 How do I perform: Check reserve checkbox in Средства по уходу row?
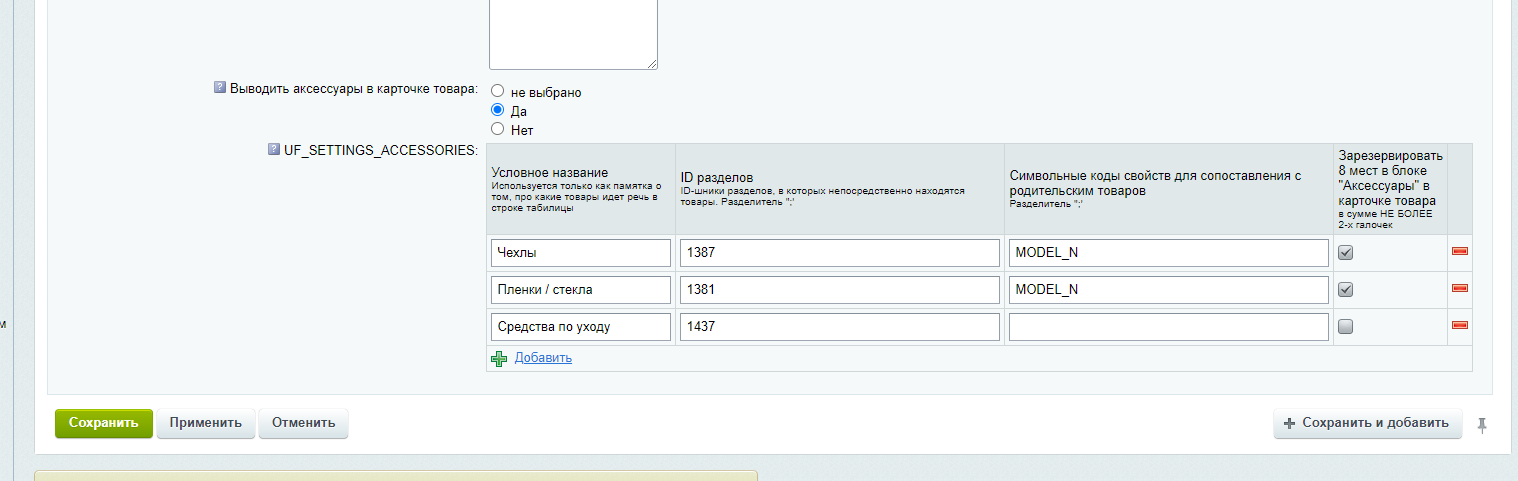[1346, 327]
